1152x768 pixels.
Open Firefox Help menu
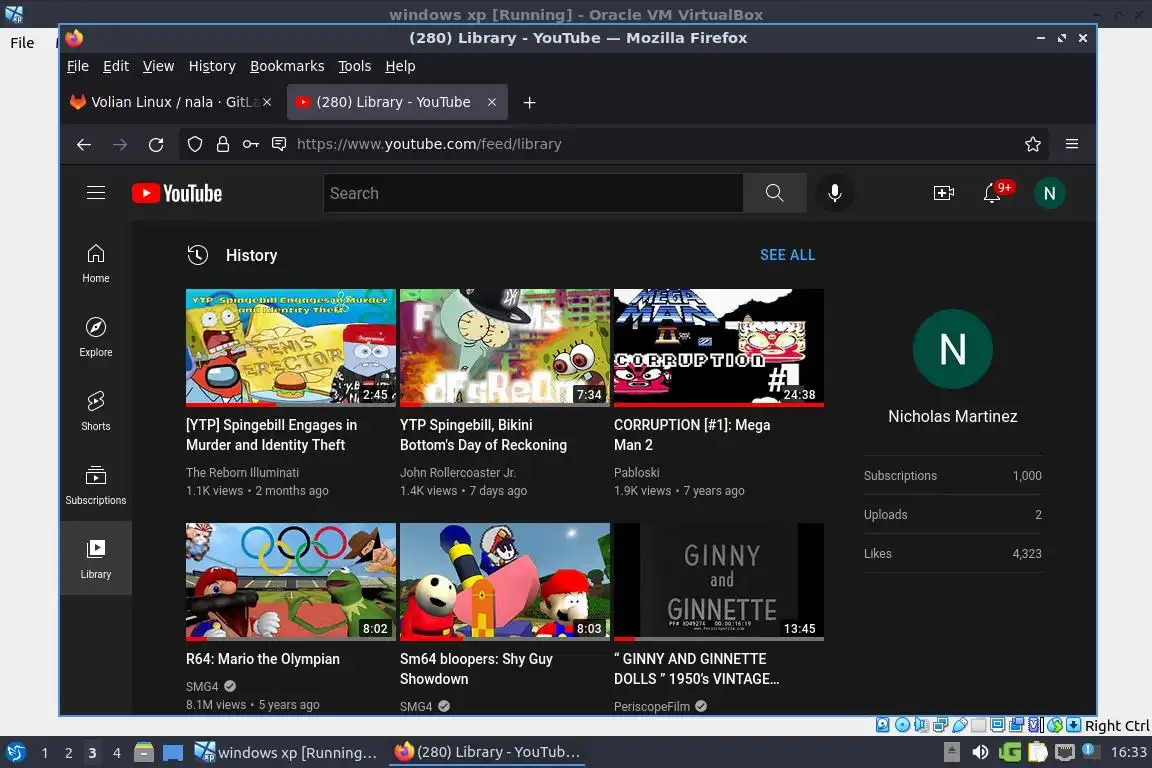tap(400, 66)
